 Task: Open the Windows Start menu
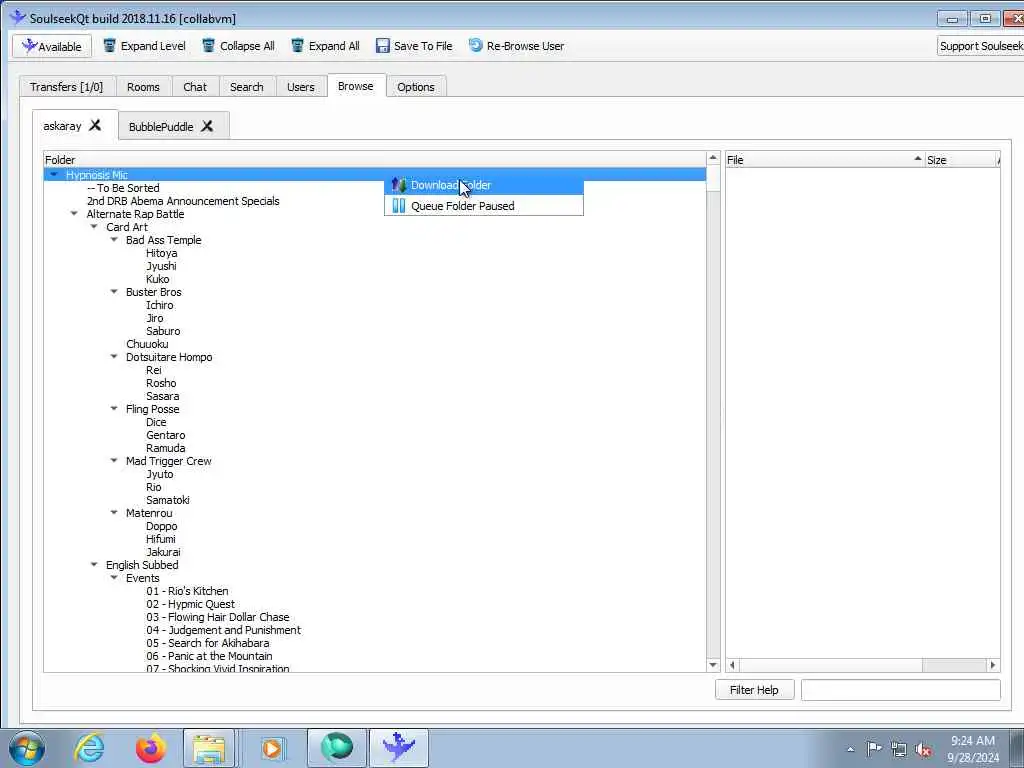click(x=27, y=748)
